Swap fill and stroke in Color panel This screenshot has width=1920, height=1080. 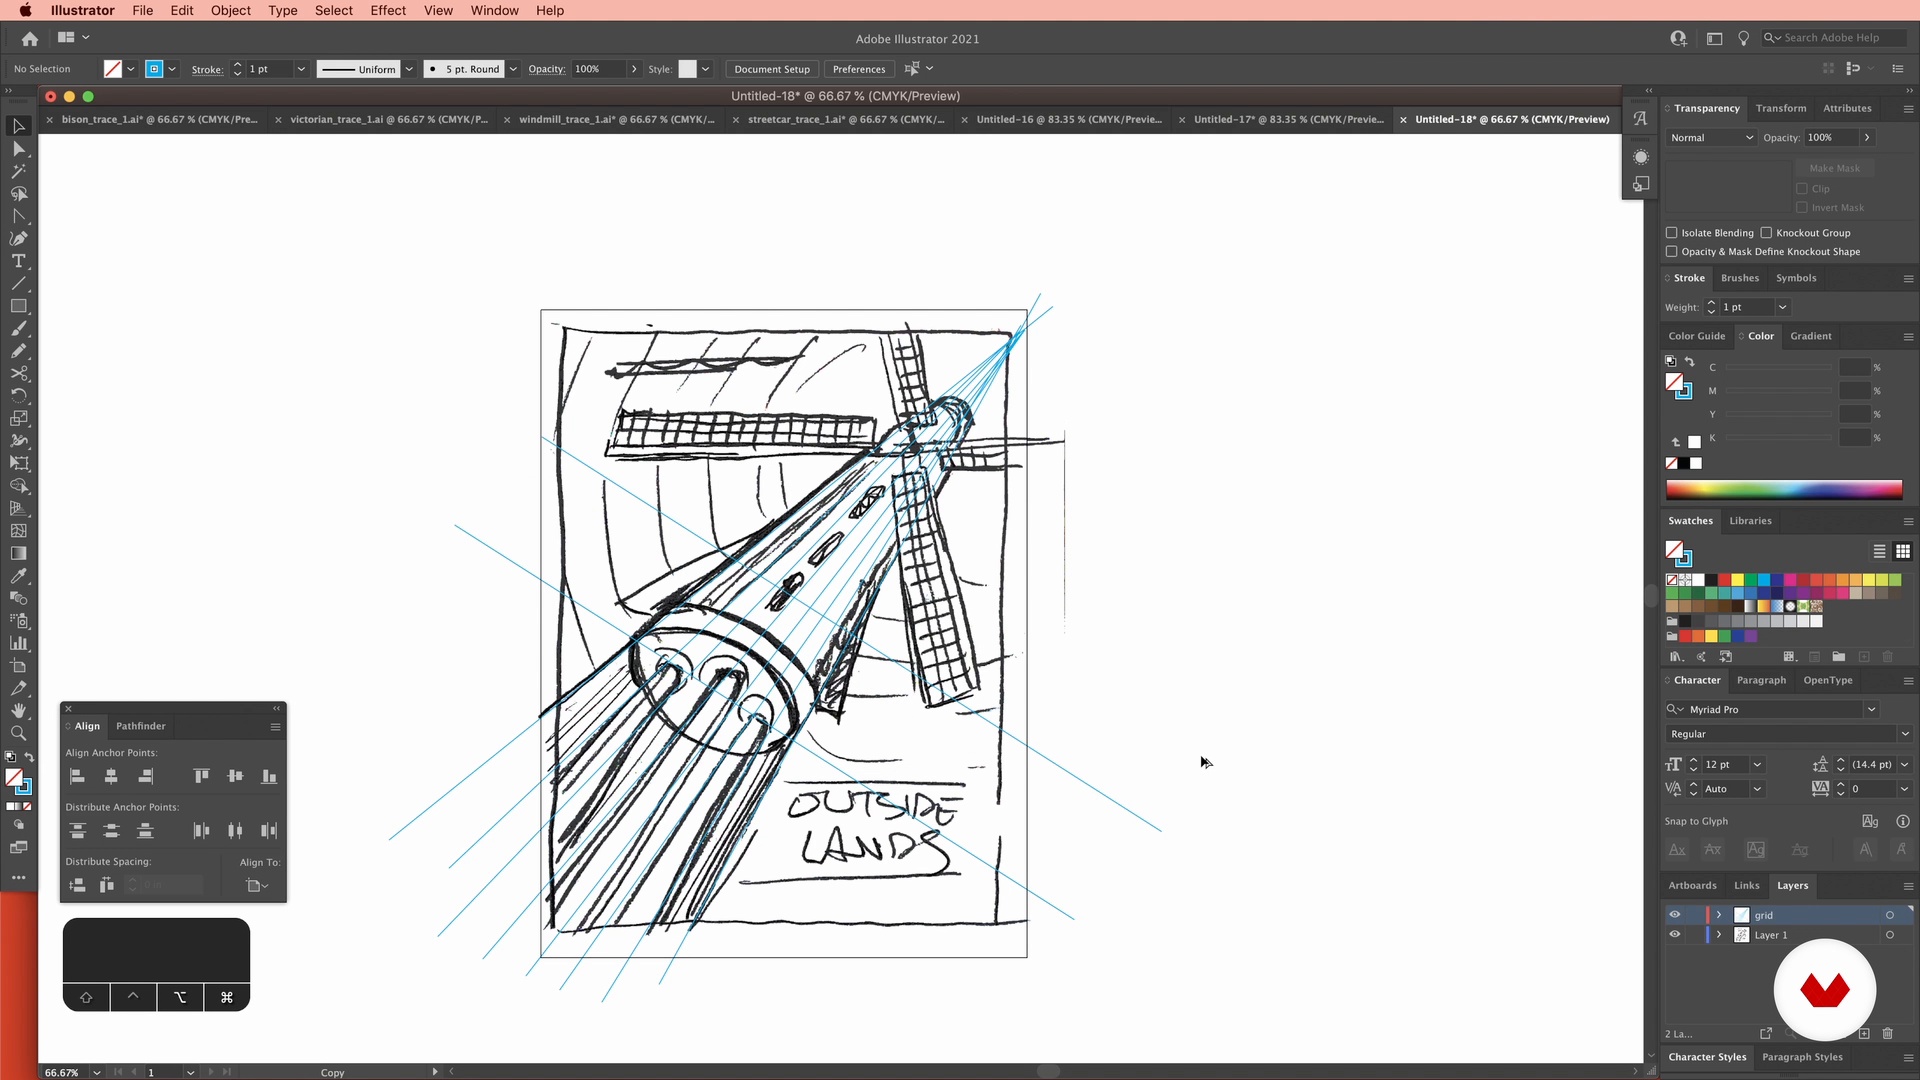[x=1690, y=361]
